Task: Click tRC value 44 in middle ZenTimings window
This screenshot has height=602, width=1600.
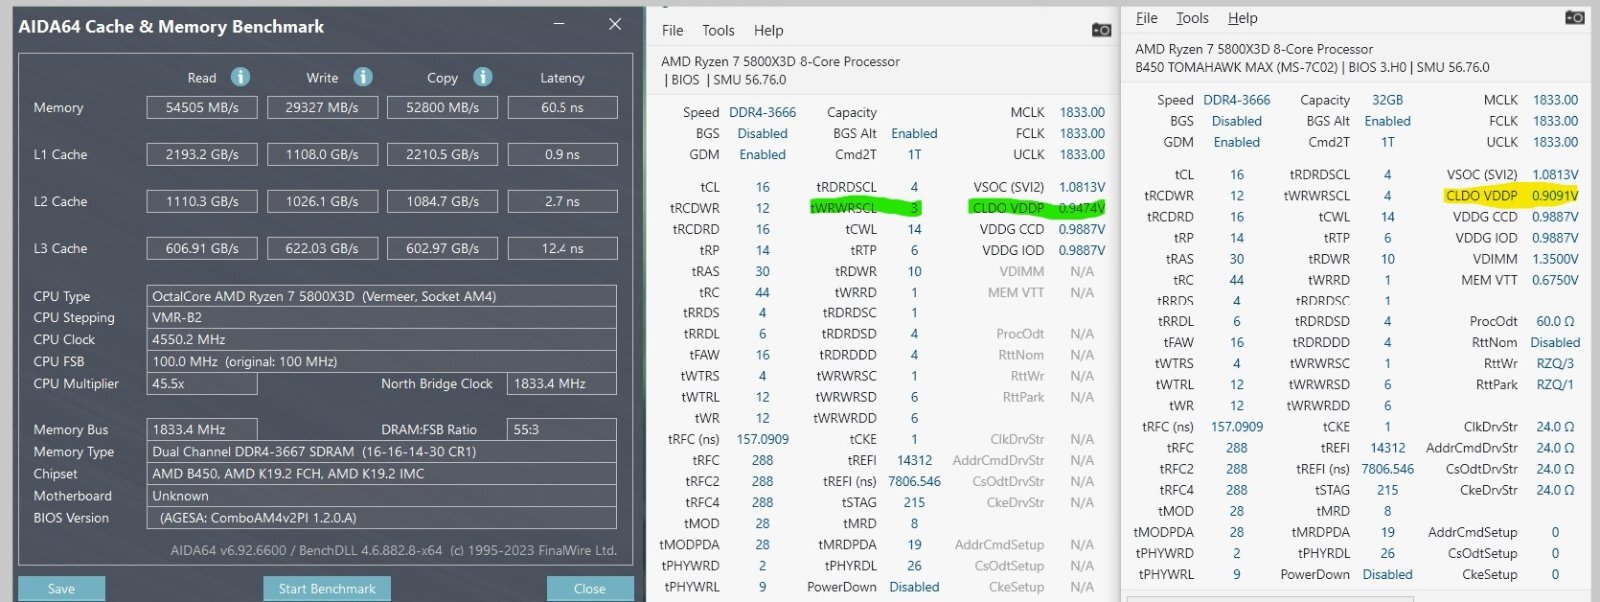Action: (762, 292)
